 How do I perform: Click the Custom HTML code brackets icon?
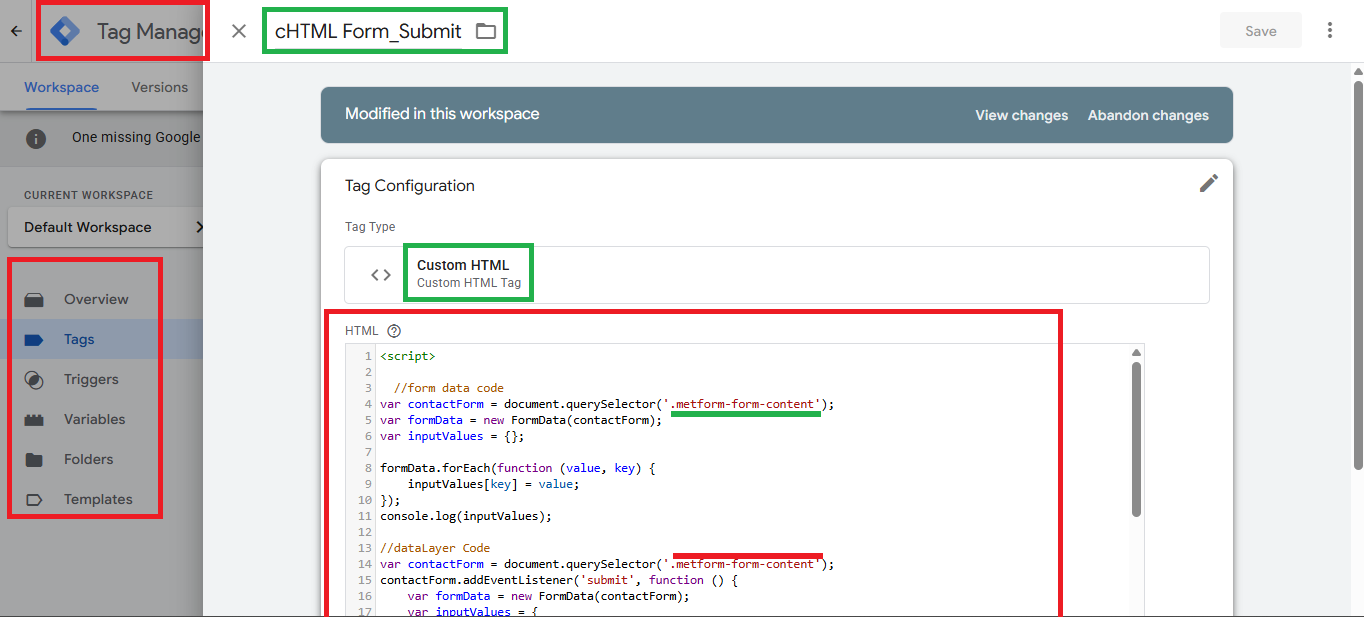(x=381, y=275)
